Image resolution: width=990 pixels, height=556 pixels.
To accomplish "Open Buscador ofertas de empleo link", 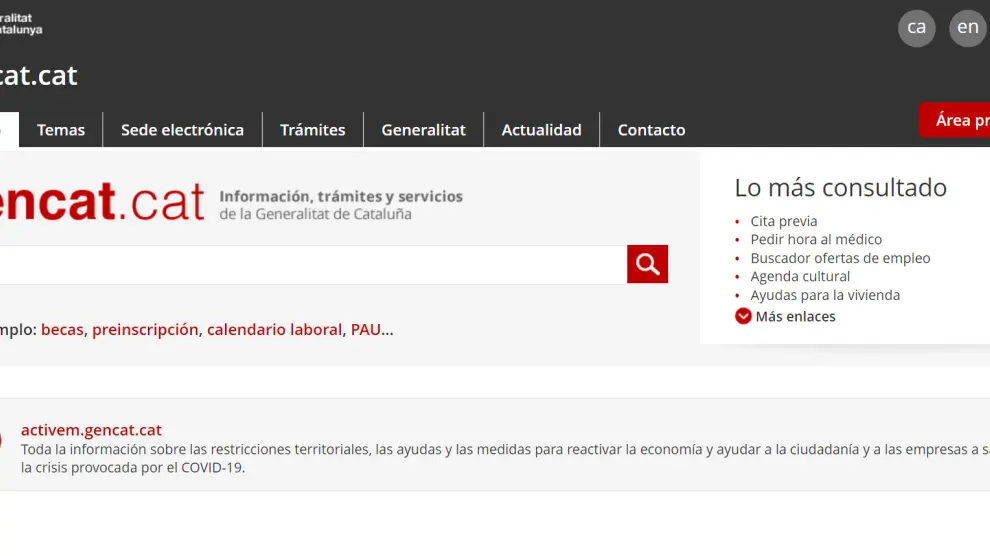I will coord(840,258).
